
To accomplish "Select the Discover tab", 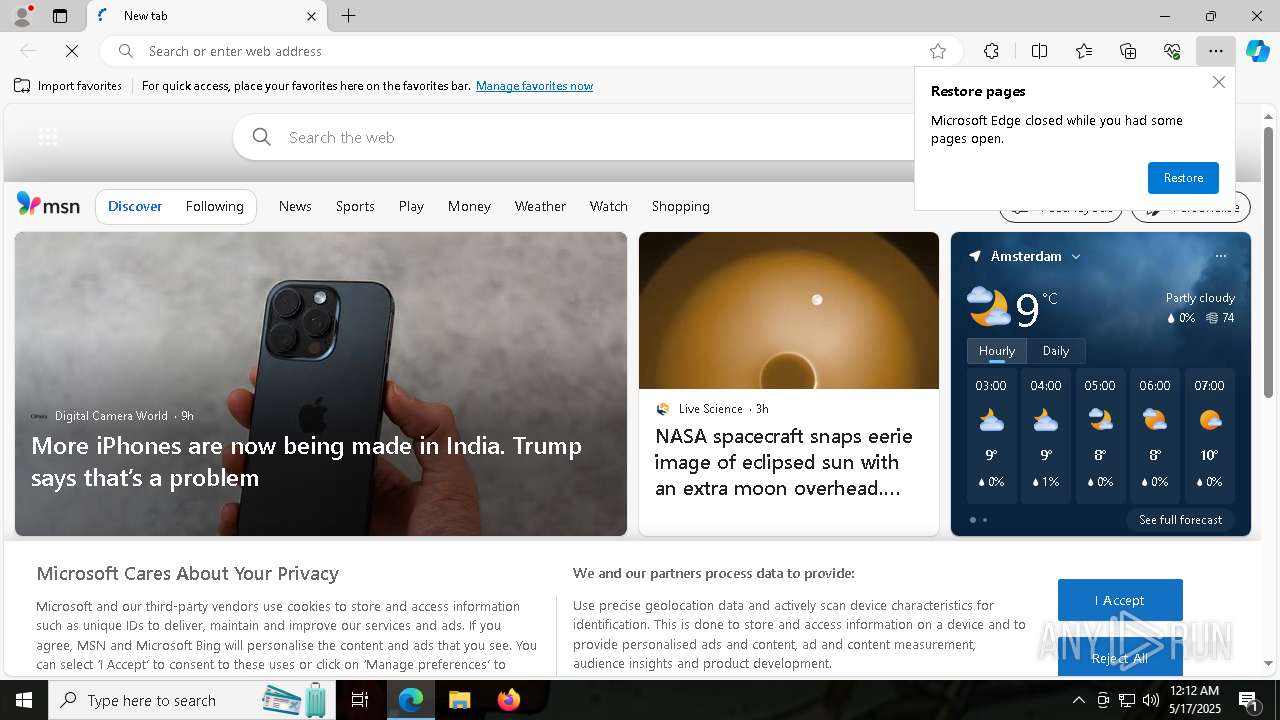I will (x=135, y=206).
